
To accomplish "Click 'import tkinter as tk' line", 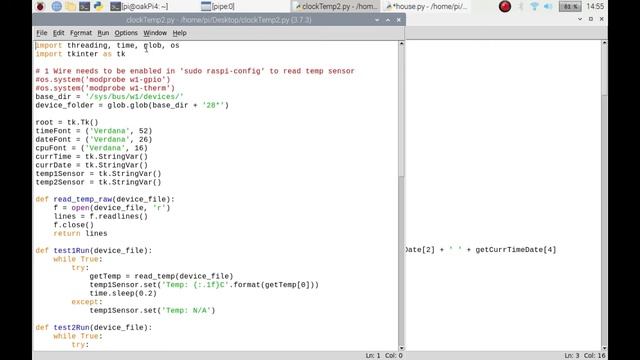I will coord(80,54).
